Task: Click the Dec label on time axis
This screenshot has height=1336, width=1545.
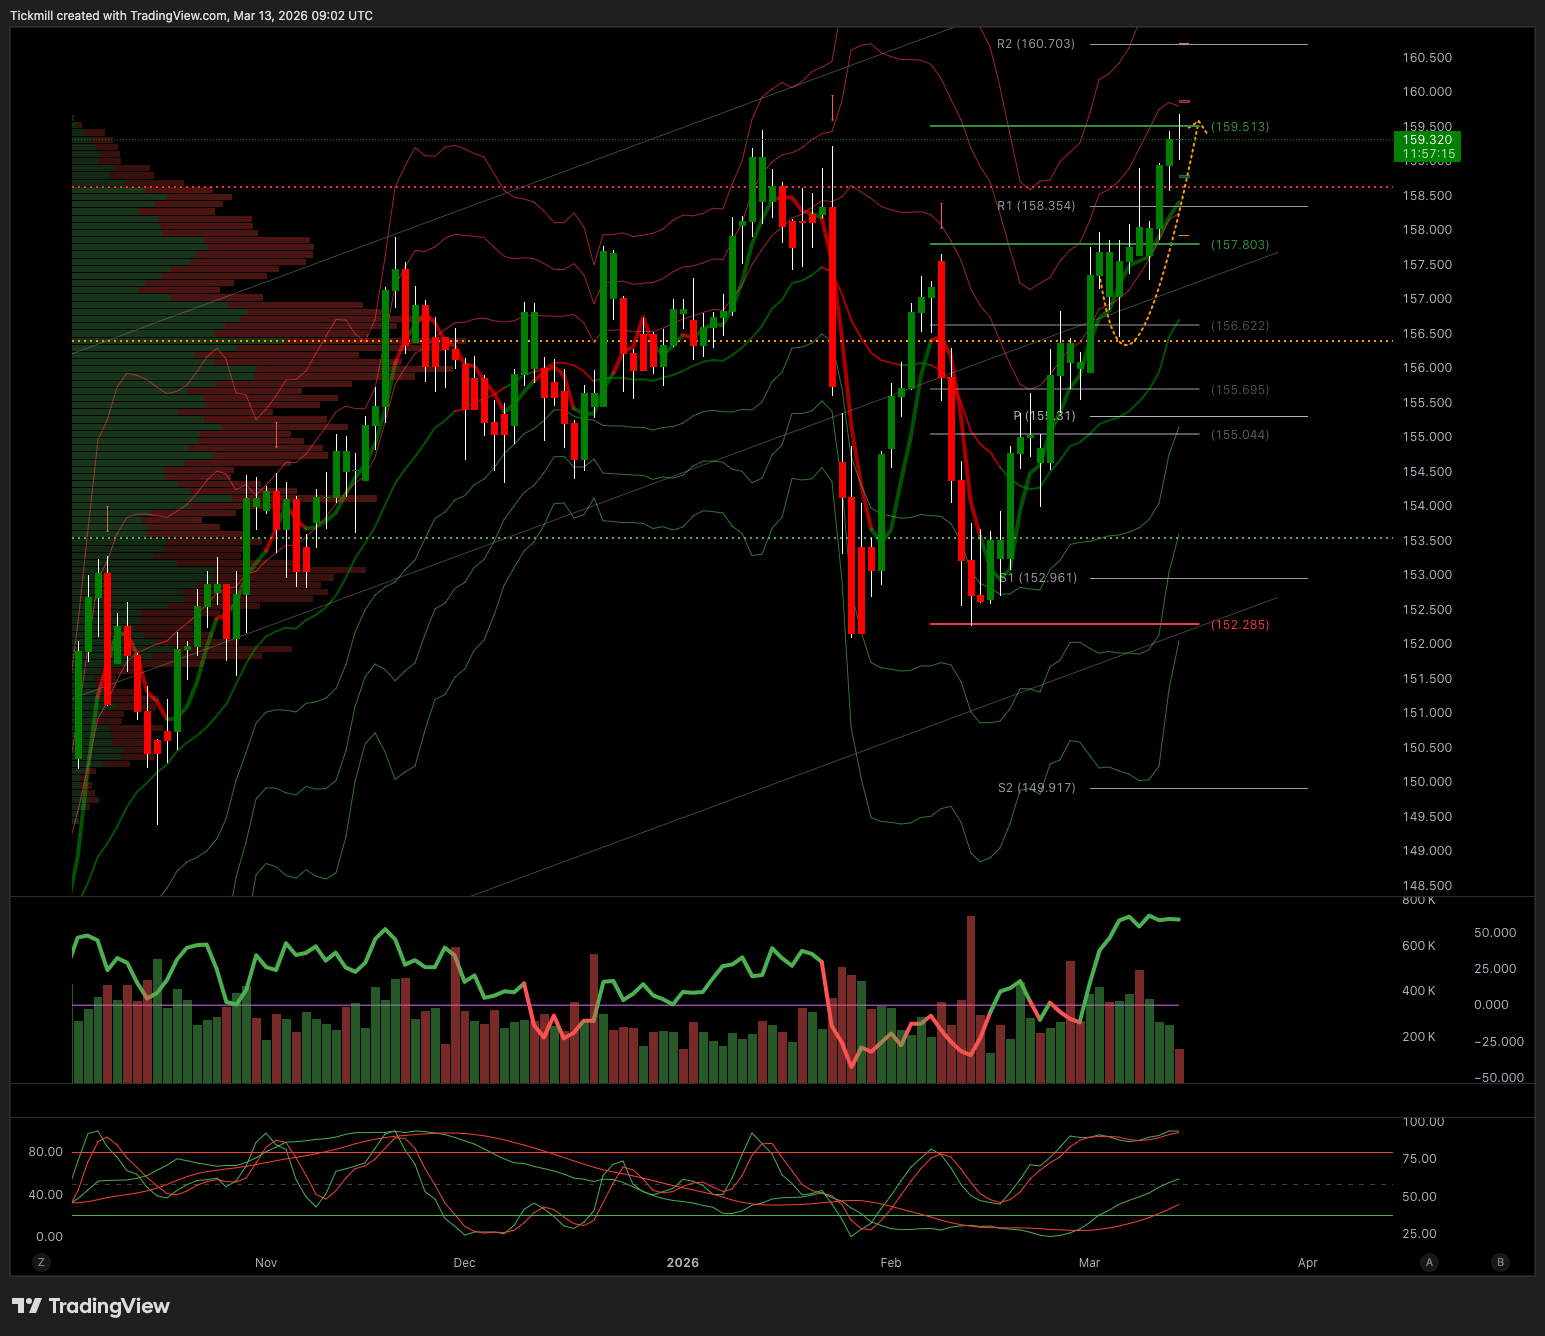Action: pyautogui.click(x=464, y=1262)
